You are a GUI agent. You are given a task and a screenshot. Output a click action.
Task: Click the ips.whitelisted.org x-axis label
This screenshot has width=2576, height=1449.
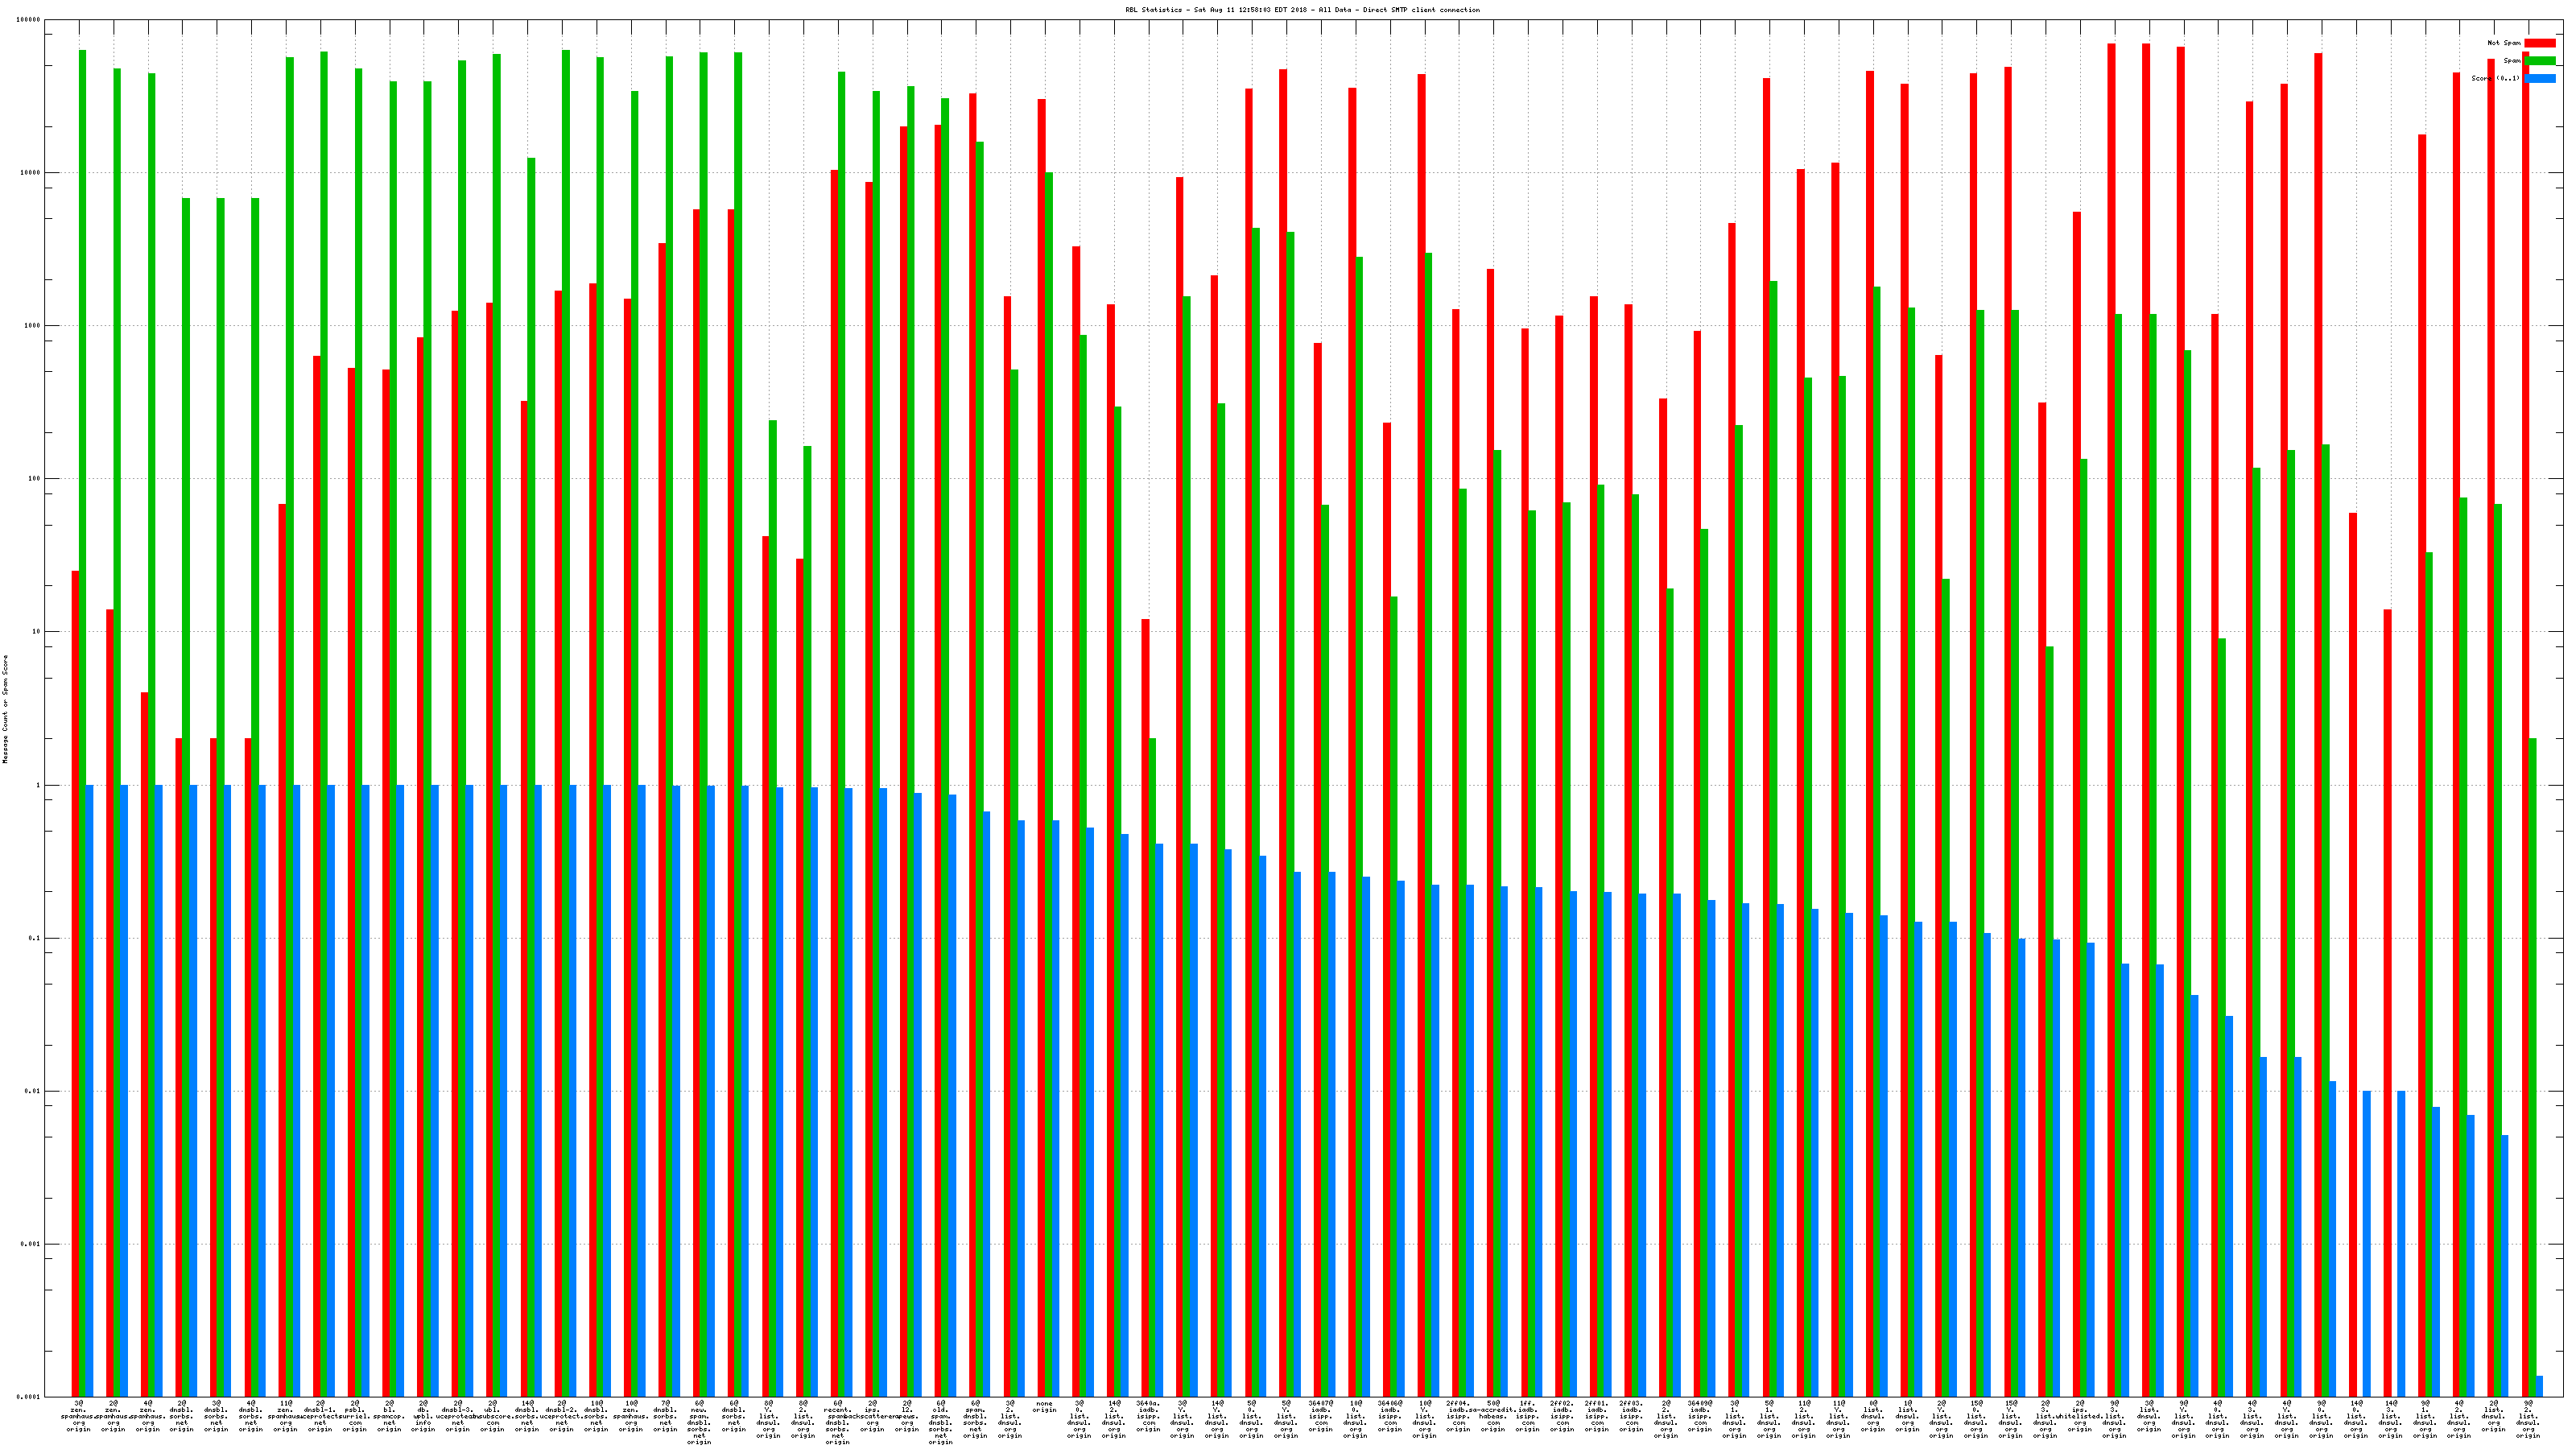click(2080, 1416)
